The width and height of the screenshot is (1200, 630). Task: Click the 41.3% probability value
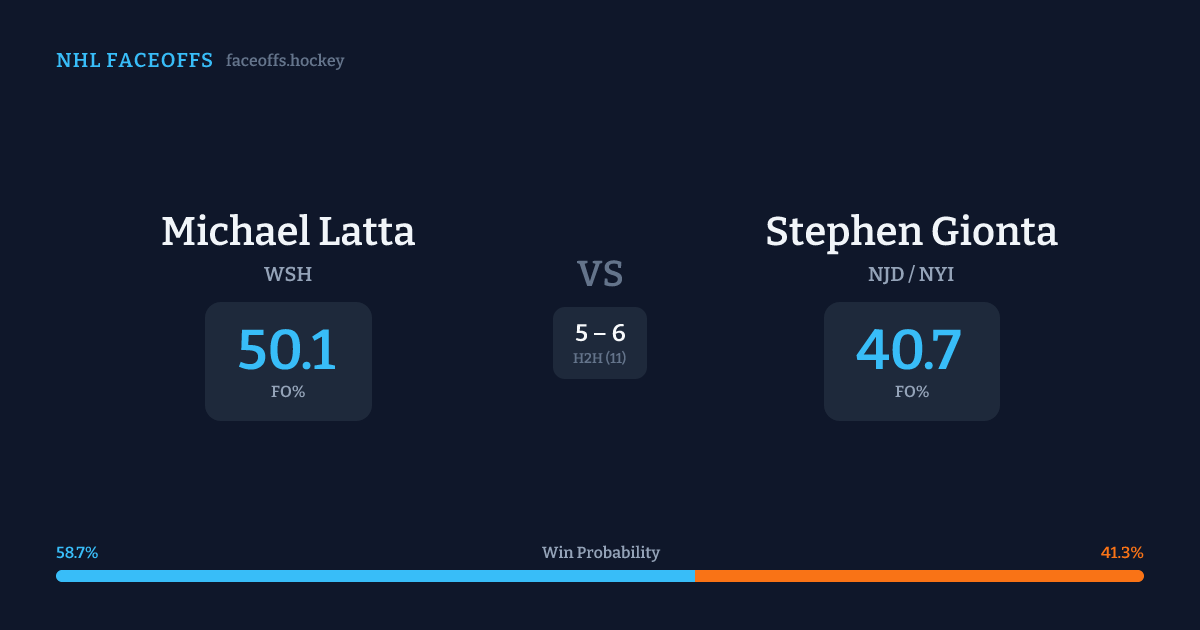click(x=1122, y=553)
